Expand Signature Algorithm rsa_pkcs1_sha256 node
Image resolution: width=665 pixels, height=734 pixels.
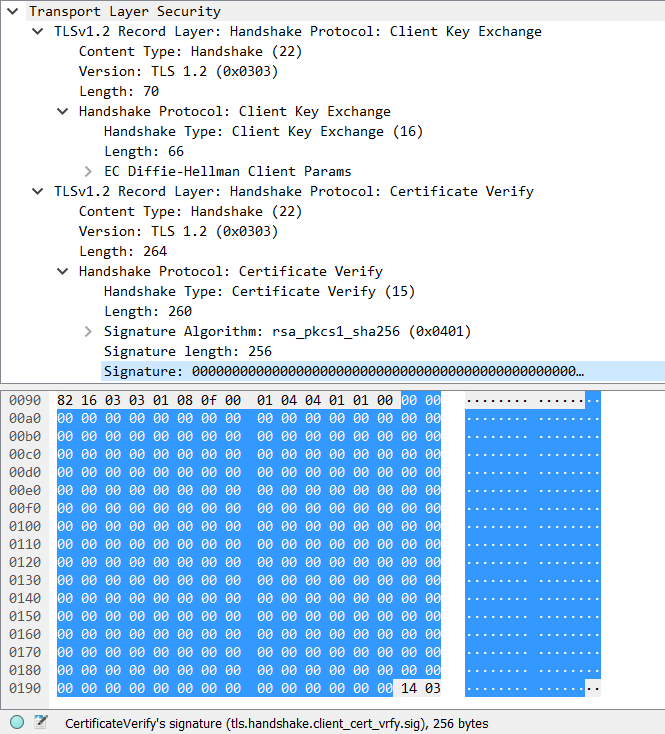click(x=88, y=331)
